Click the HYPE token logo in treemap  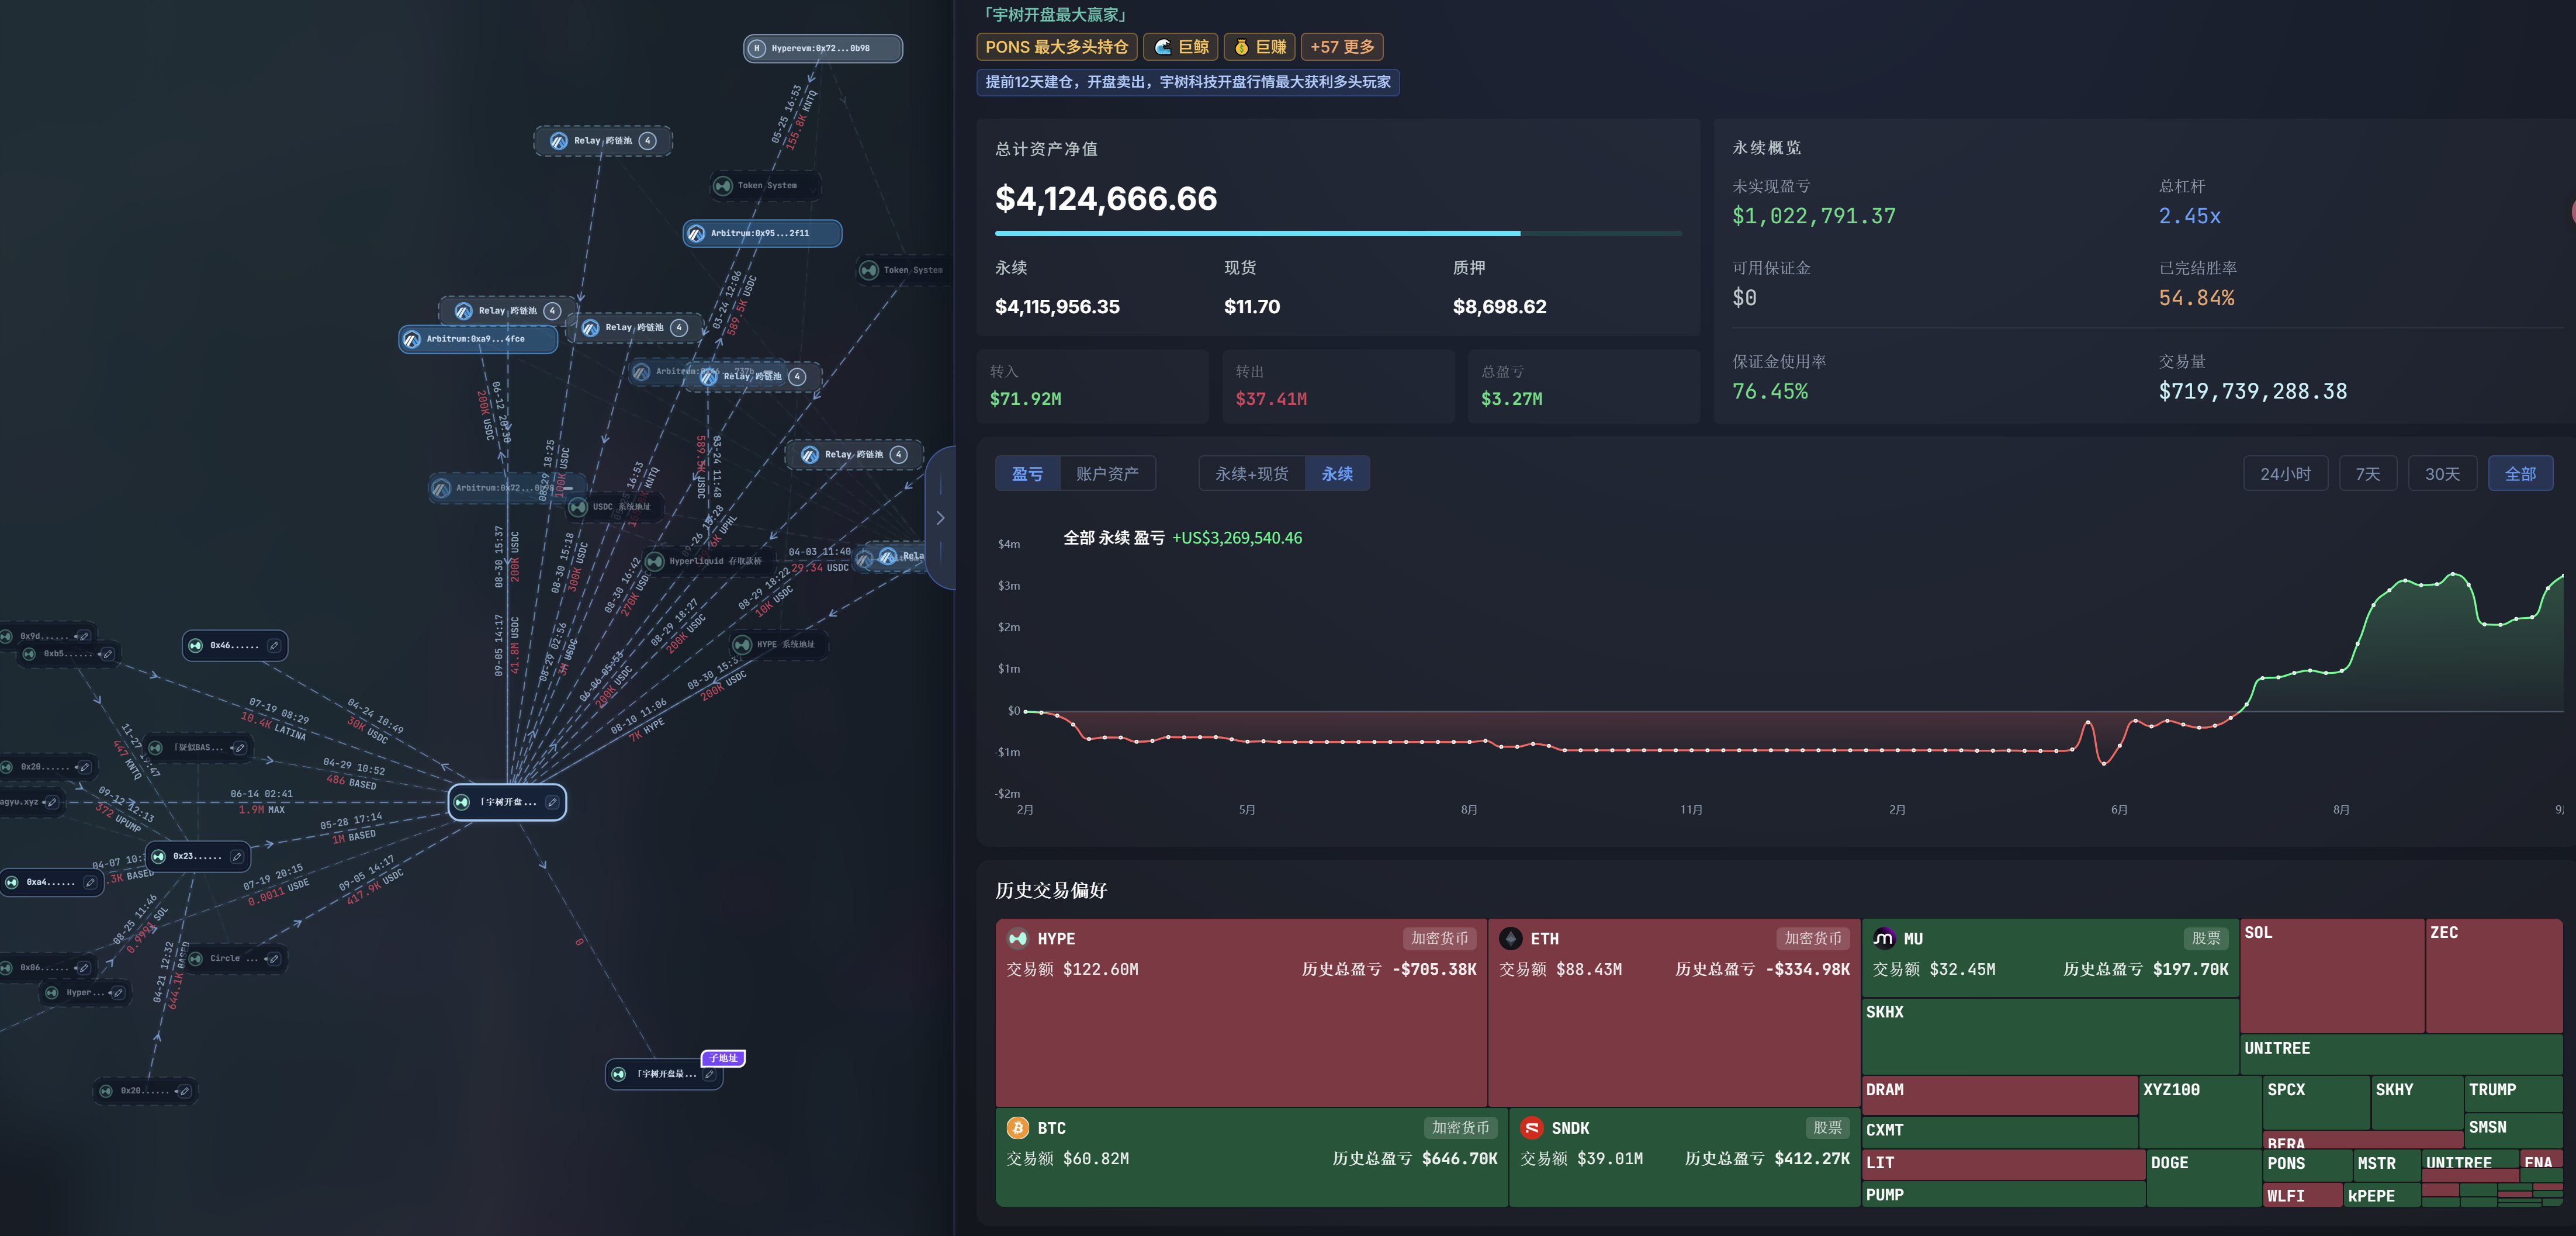pyautogui.click(x=1018, y=938)
